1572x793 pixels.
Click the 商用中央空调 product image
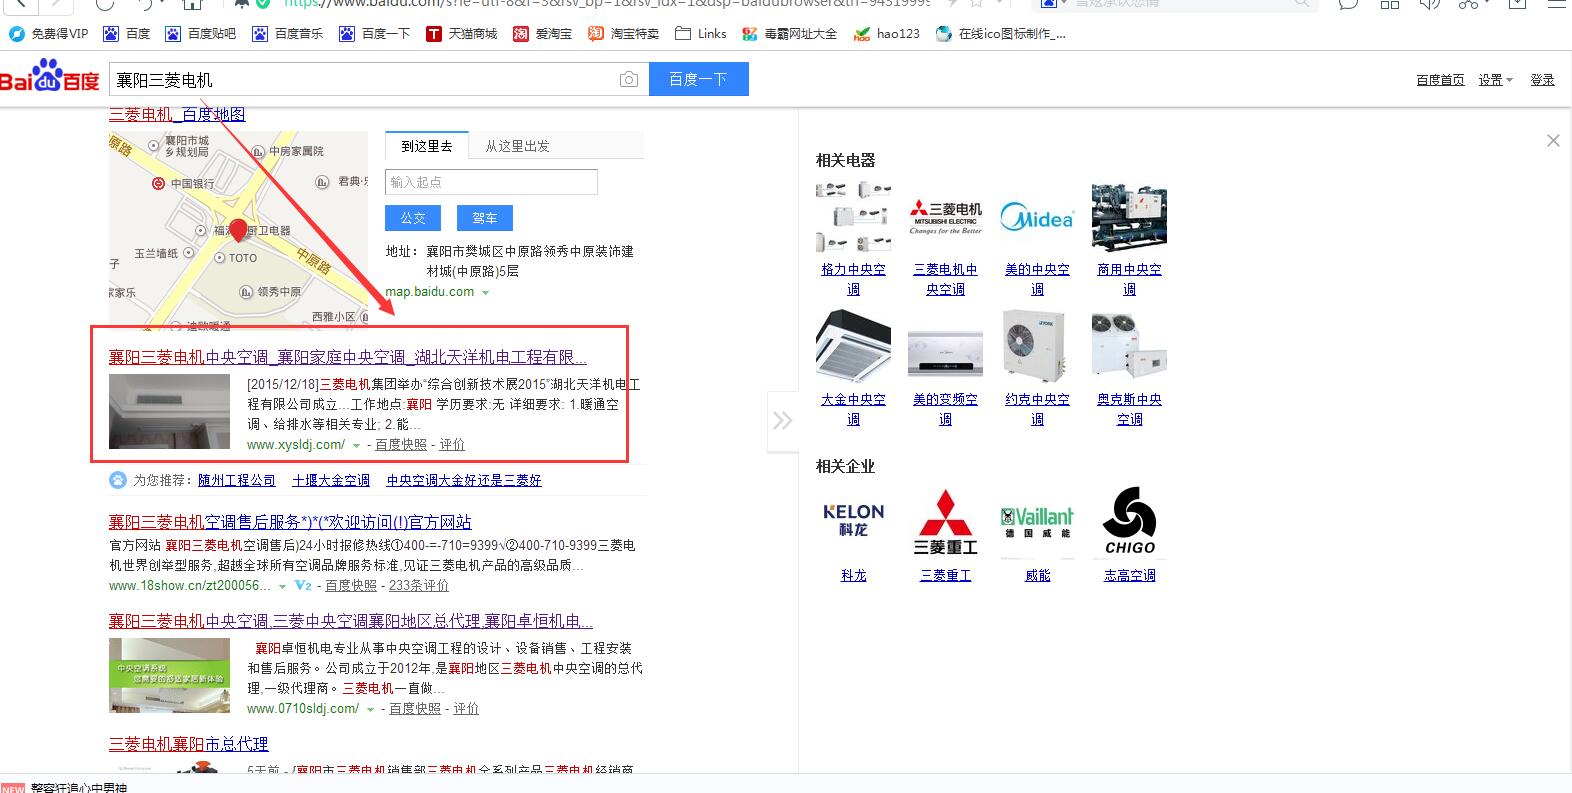point(1129,217)
